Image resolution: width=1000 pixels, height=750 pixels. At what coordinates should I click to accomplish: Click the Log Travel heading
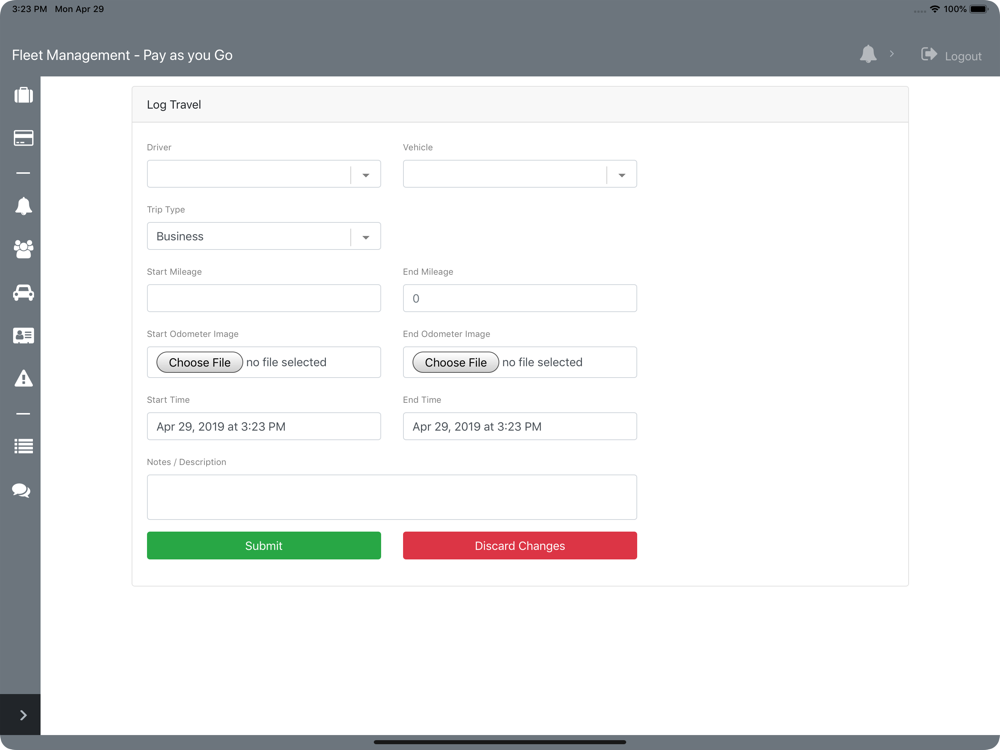click(x=173, y=105)
